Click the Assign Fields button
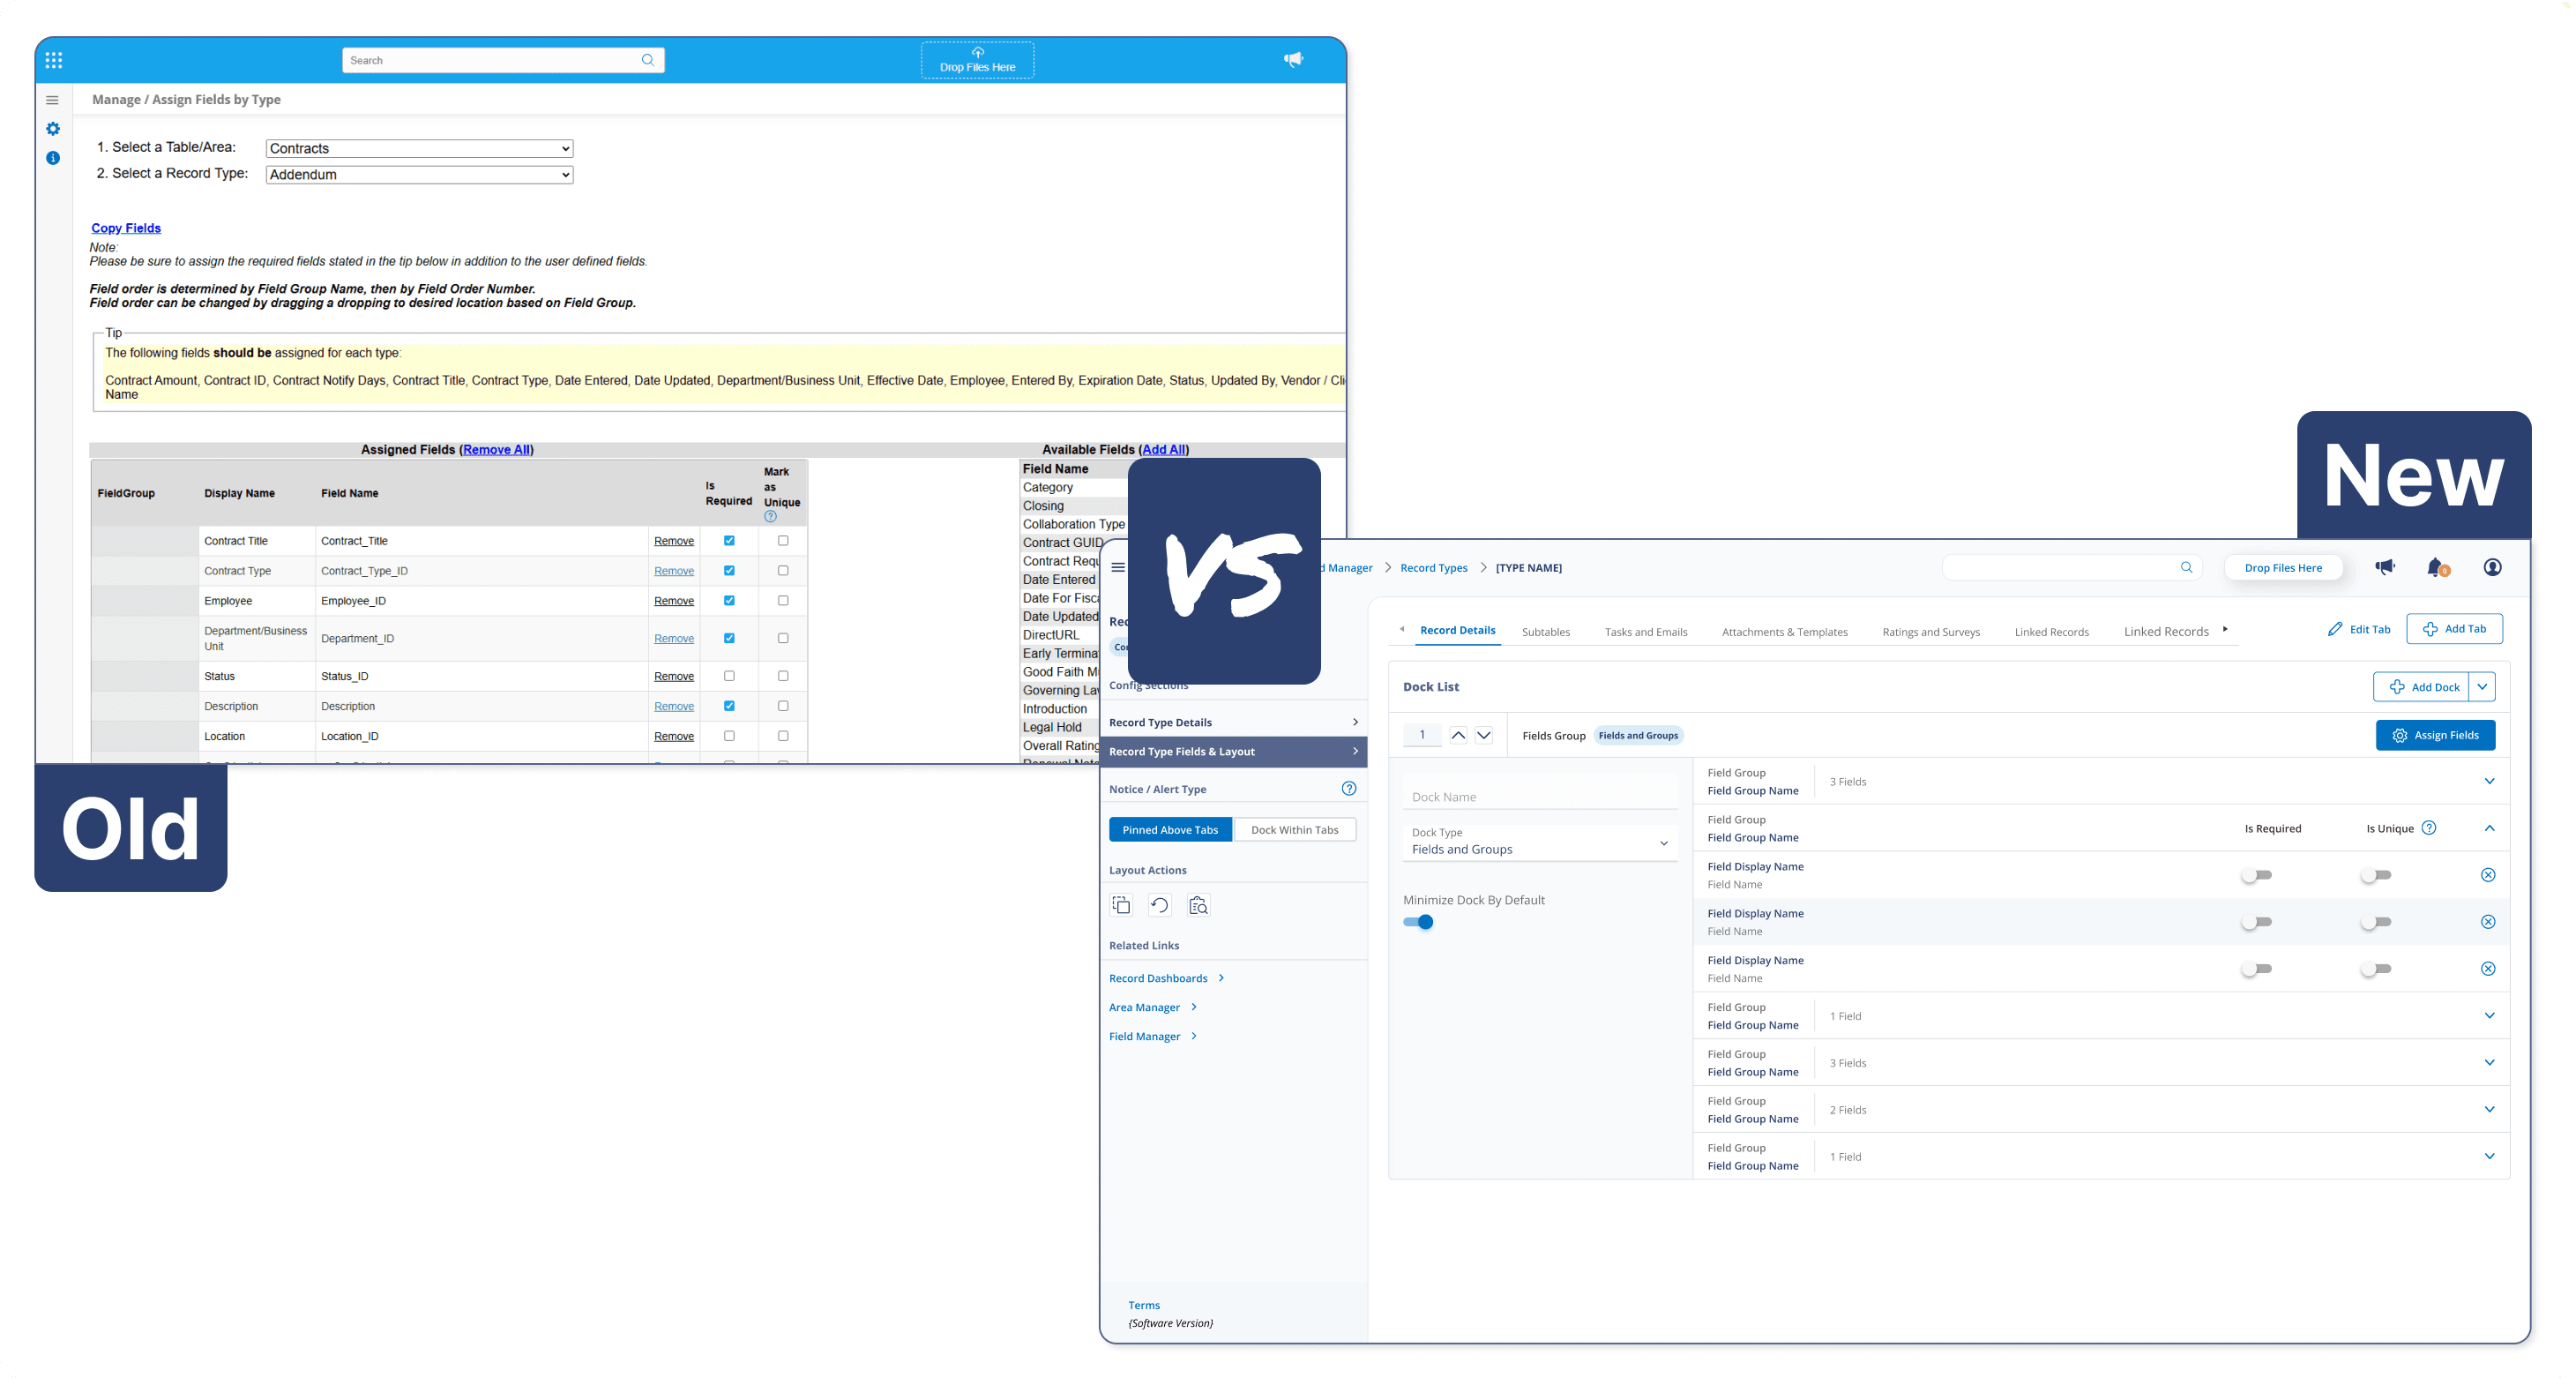Screen dimensions: 2576x1378 pos(2436,734)
